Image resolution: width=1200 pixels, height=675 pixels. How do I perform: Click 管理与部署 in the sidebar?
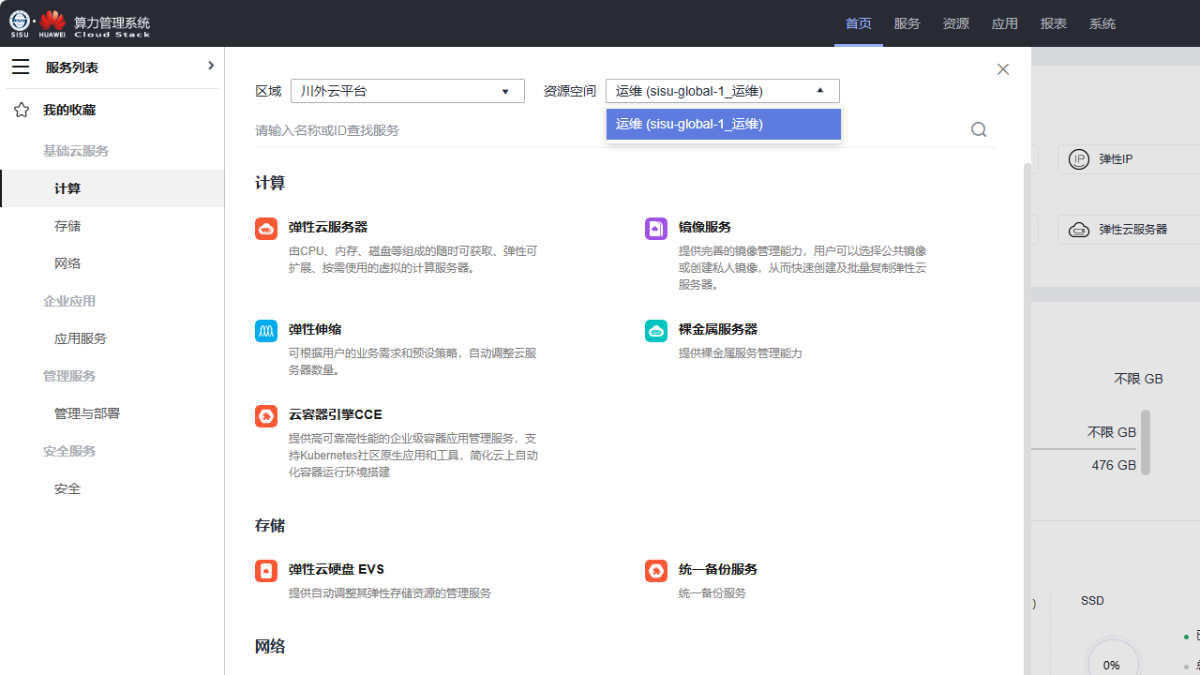click(87, 413)
